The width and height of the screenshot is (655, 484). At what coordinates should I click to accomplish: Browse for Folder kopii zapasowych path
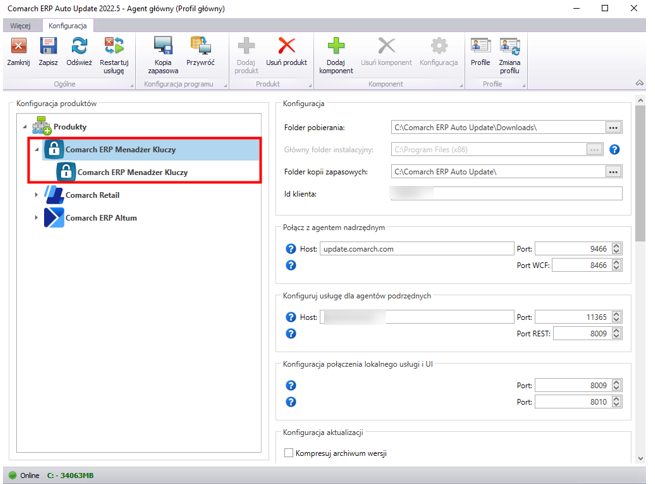pyautogui.click(x=613, y=172)
